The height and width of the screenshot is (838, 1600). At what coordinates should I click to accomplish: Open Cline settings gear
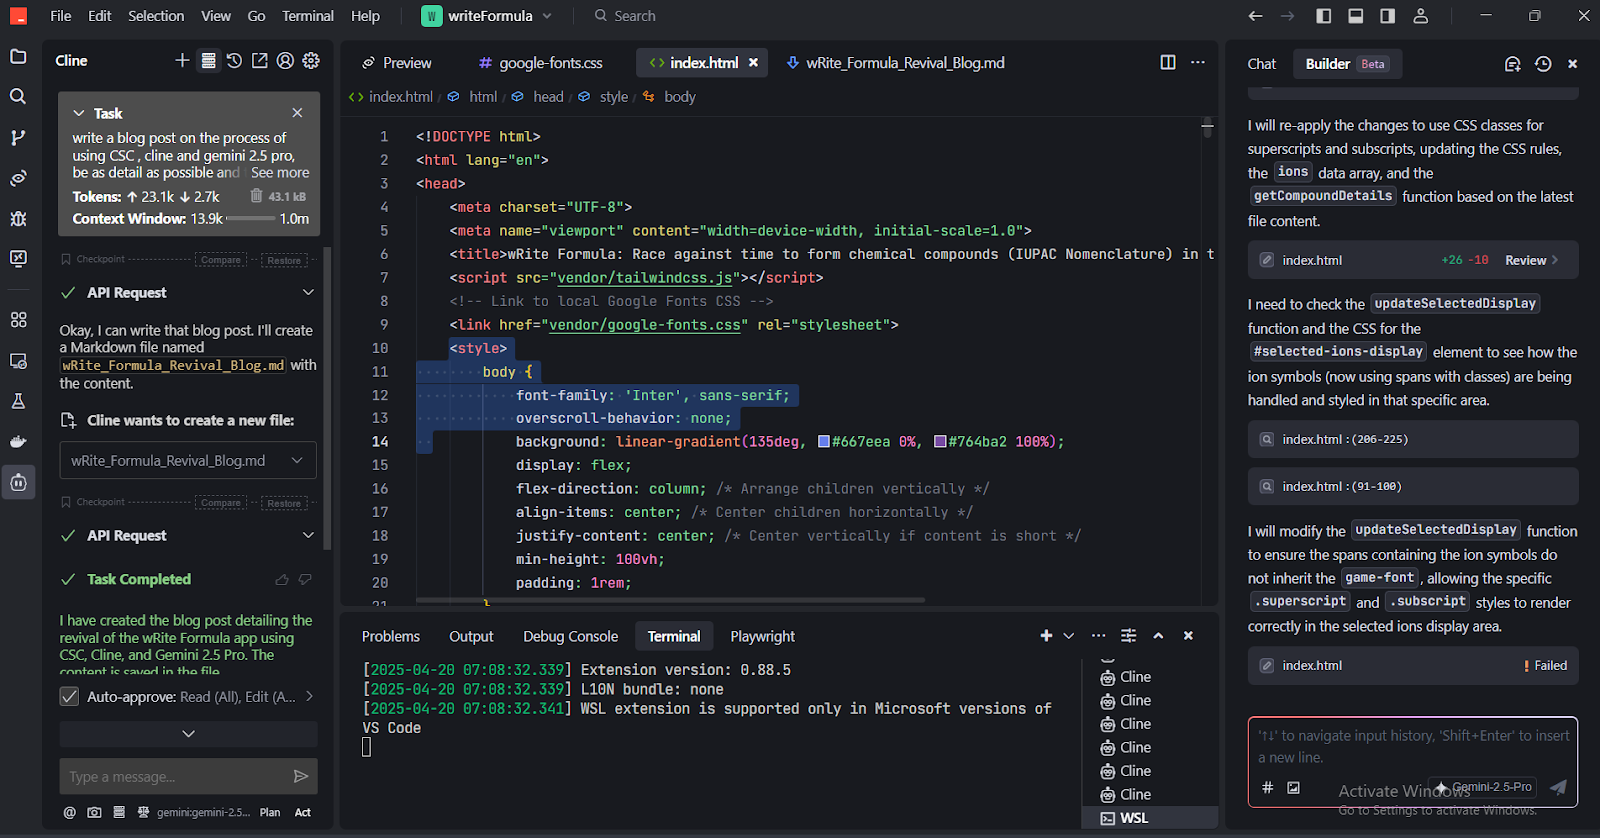pos(311,61)
